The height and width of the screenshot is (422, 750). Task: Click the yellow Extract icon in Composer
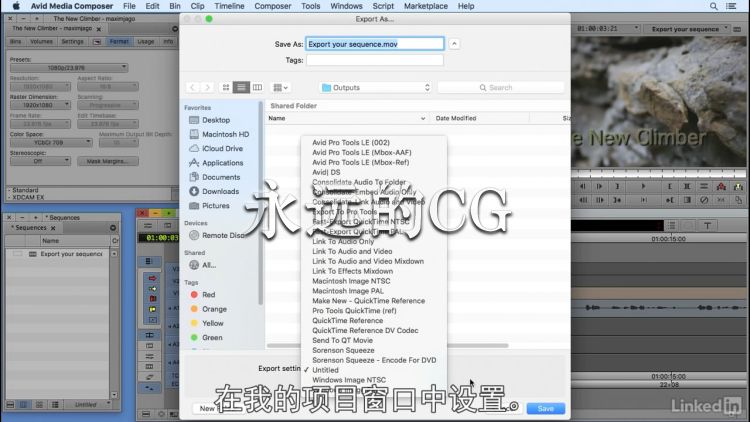(739, 187)
